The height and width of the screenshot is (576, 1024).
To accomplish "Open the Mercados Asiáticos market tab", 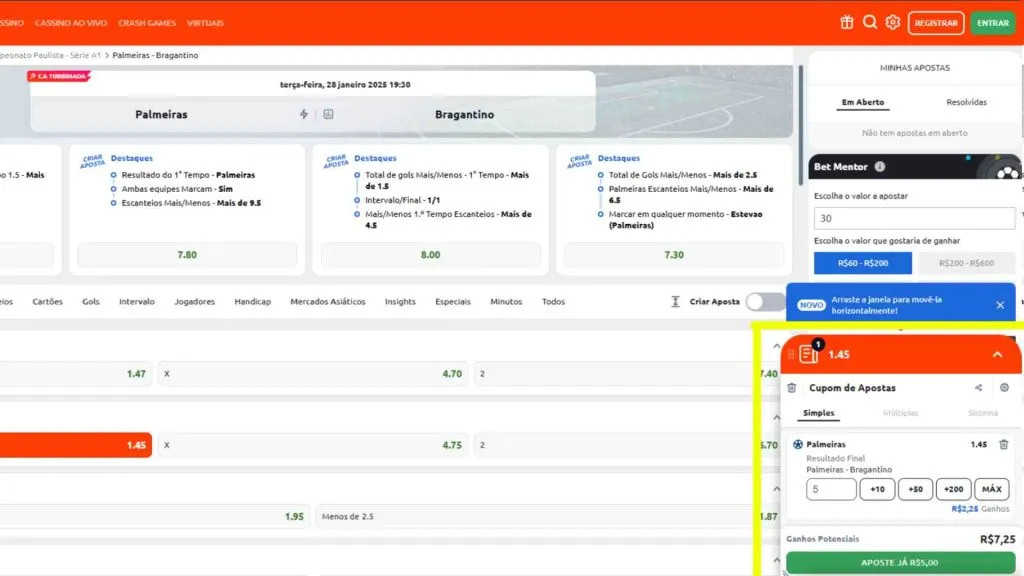I will click(327, 302).
